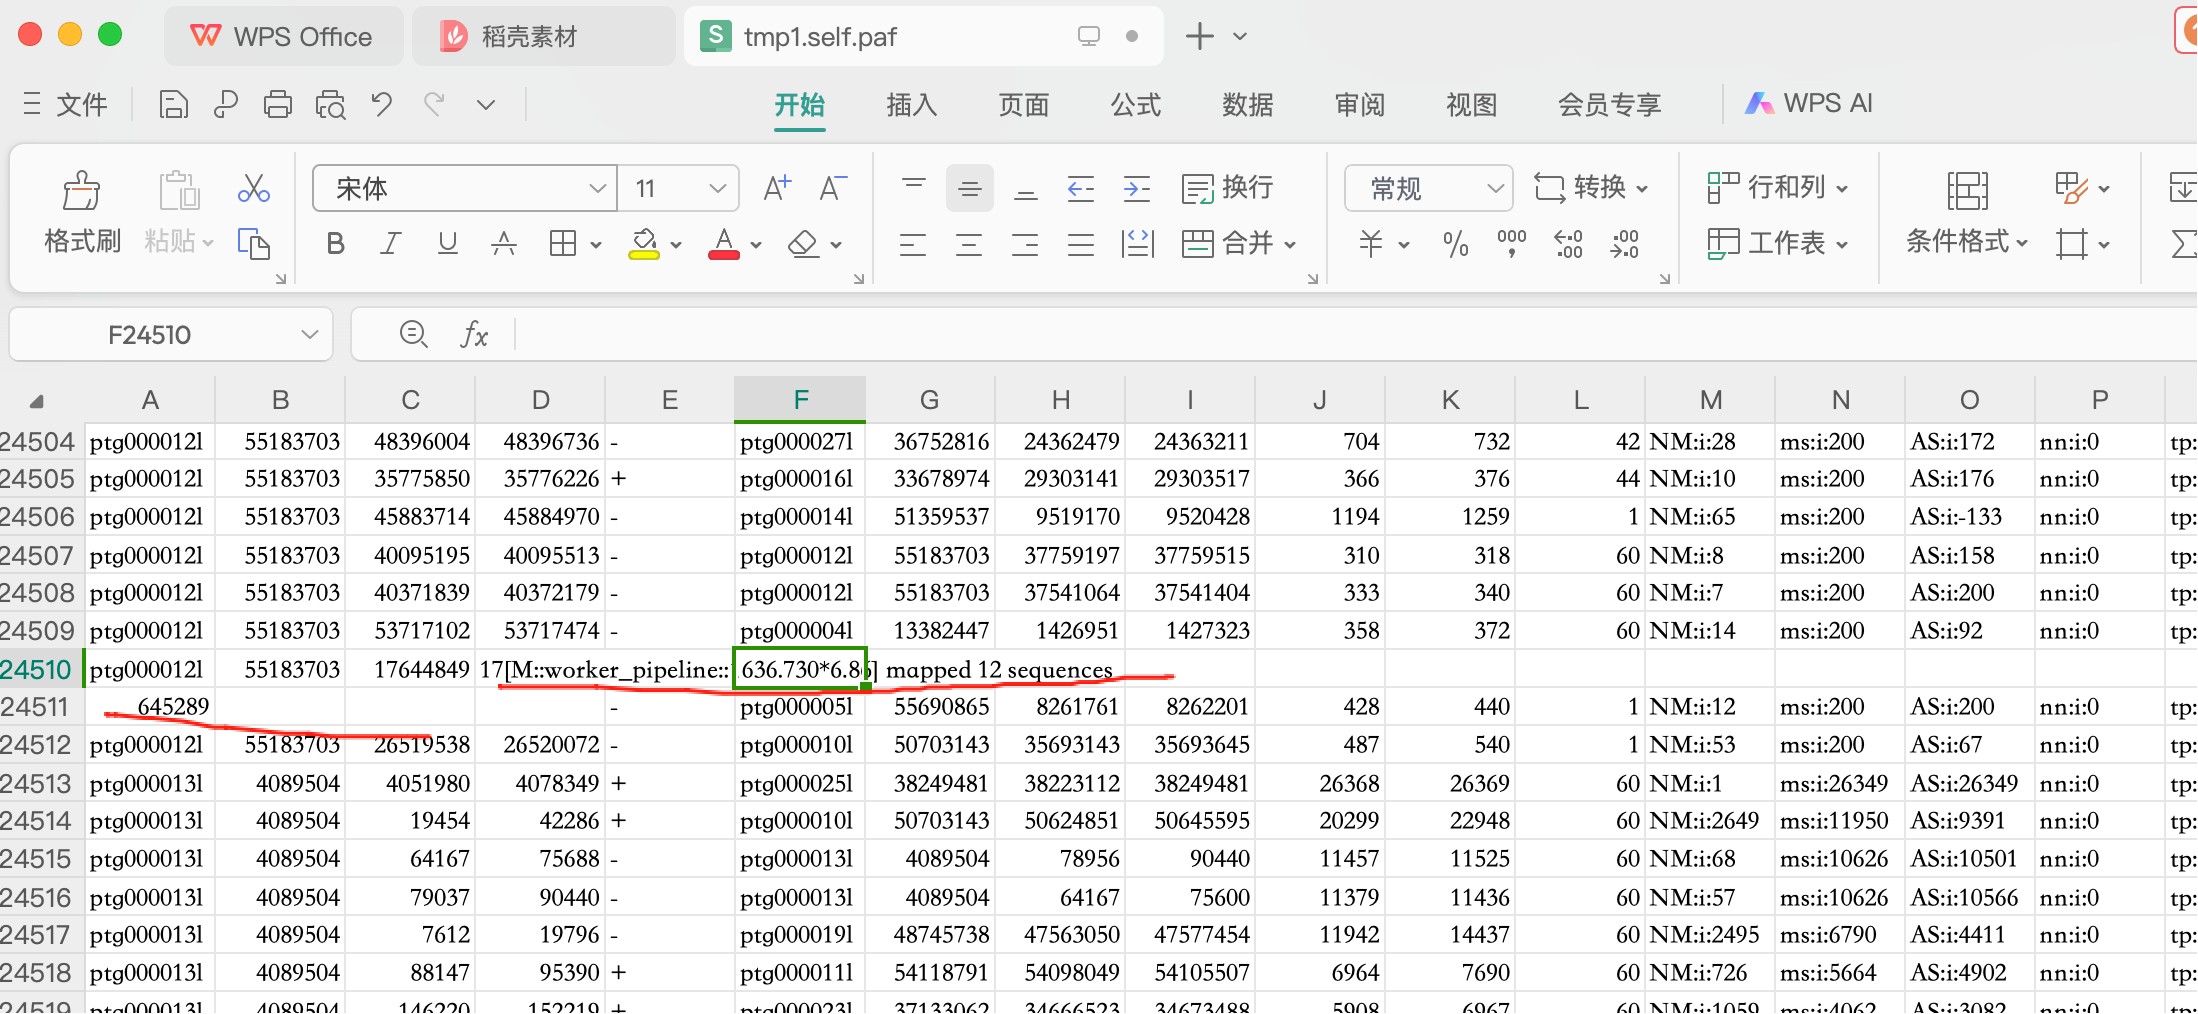Viewport: 2198px width, 1014px height.
Task: Open the WPS AI tab
Action: [x=1808, y=104]
